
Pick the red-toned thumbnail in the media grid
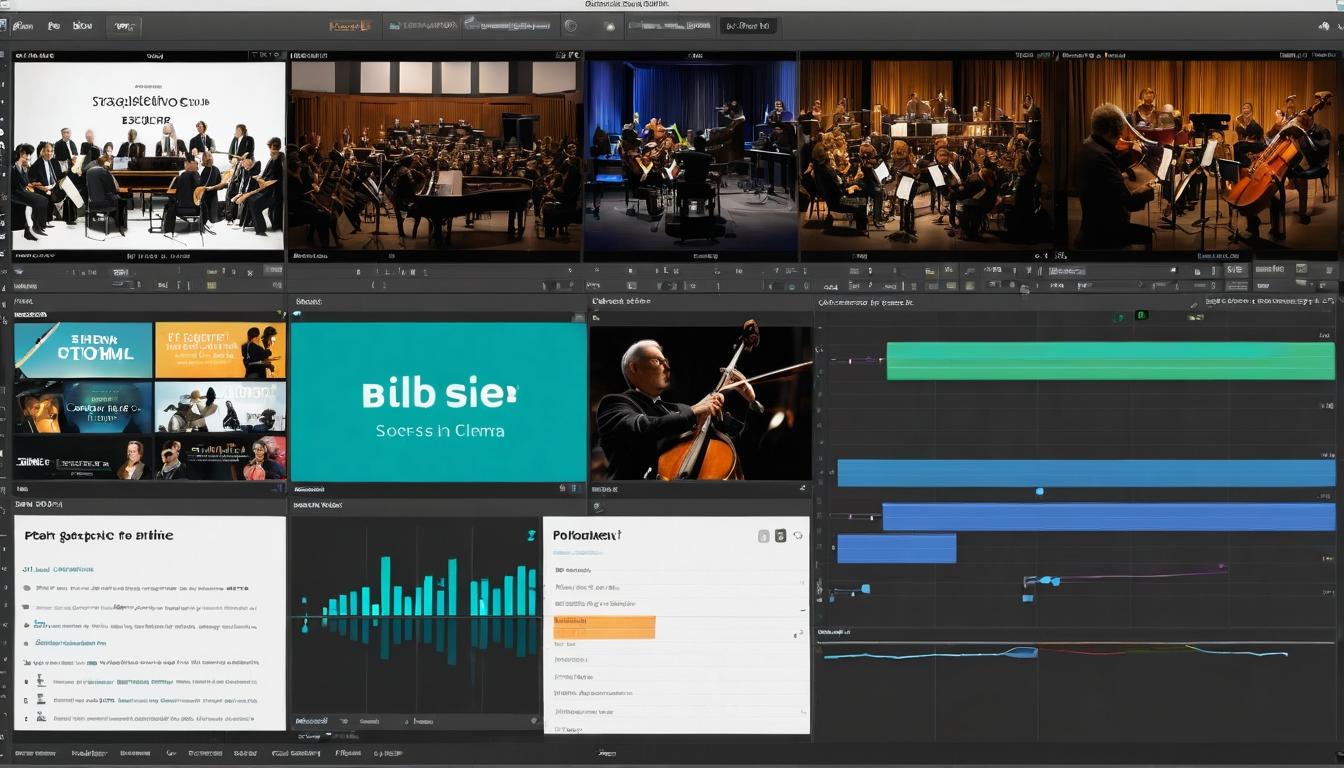tap(220, 458)
